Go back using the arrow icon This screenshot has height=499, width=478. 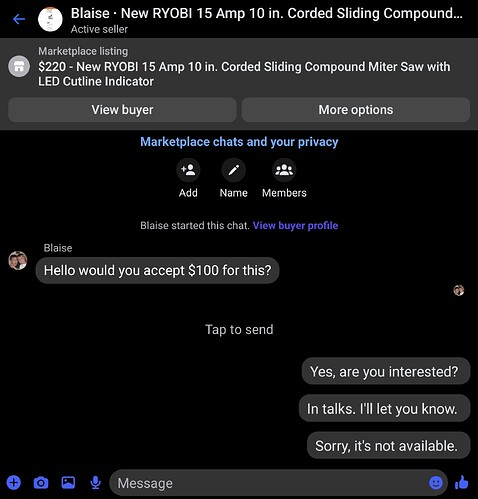[x=19, y=19]
